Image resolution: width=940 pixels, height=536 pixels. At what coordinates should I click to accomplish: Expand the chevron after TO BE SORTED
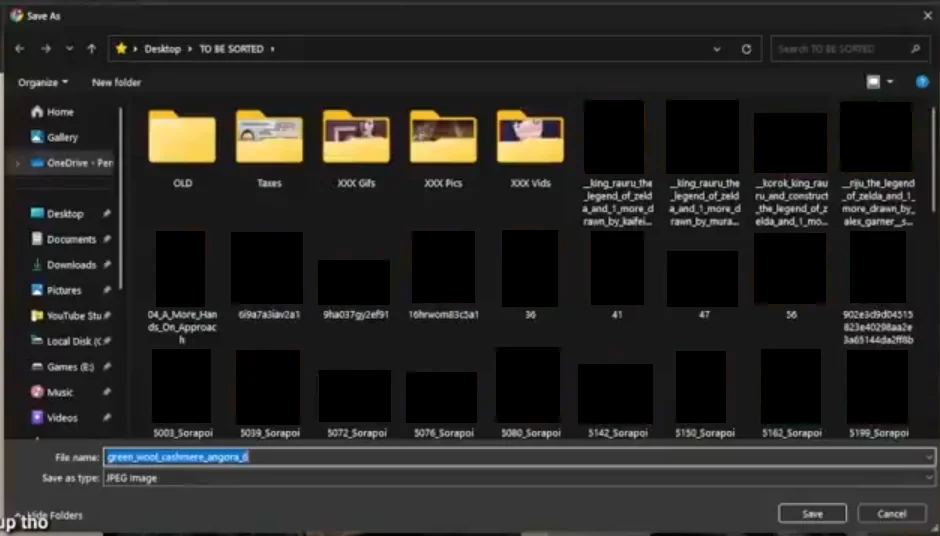click(x=272, y=49)
